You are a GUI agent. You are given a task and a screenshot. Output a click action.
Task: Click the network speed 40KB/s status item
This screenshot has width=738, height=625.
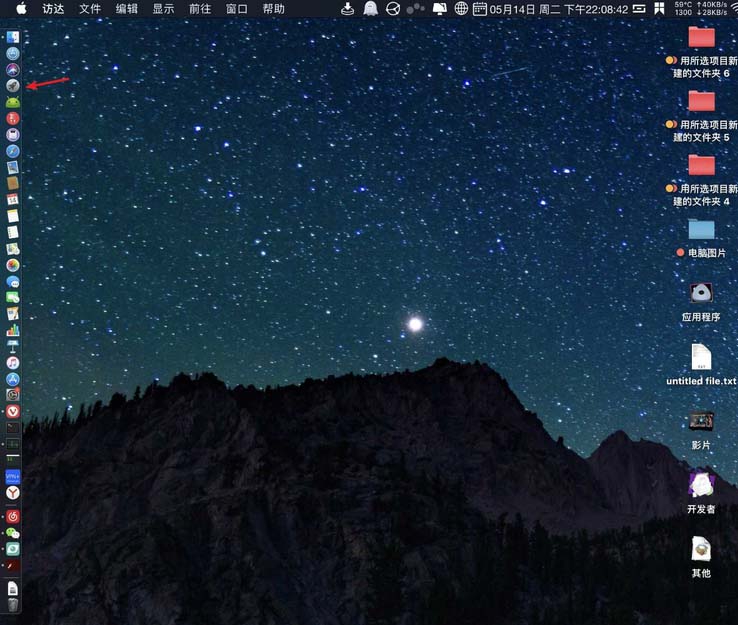[x=712, y=8]
